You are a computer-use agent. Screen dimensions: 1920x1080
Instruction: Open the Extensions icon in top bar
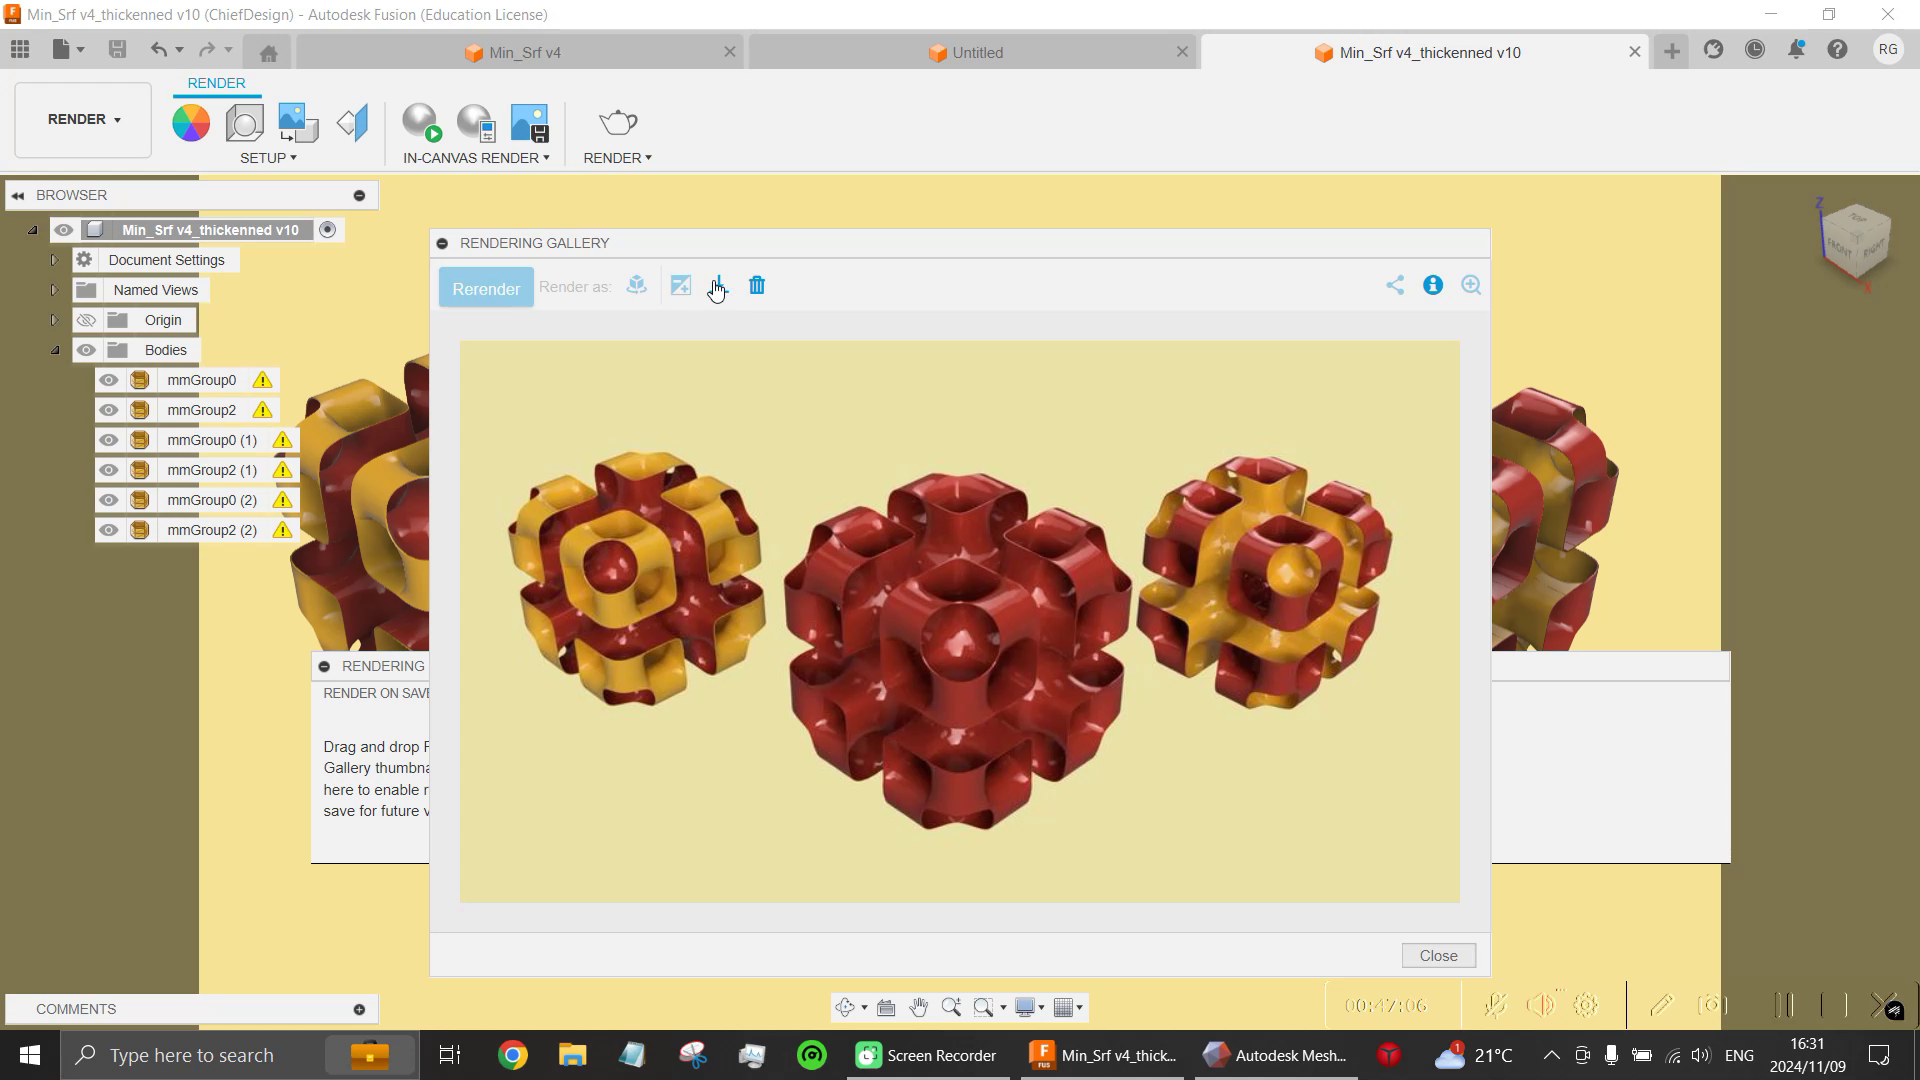point(1714,49)
